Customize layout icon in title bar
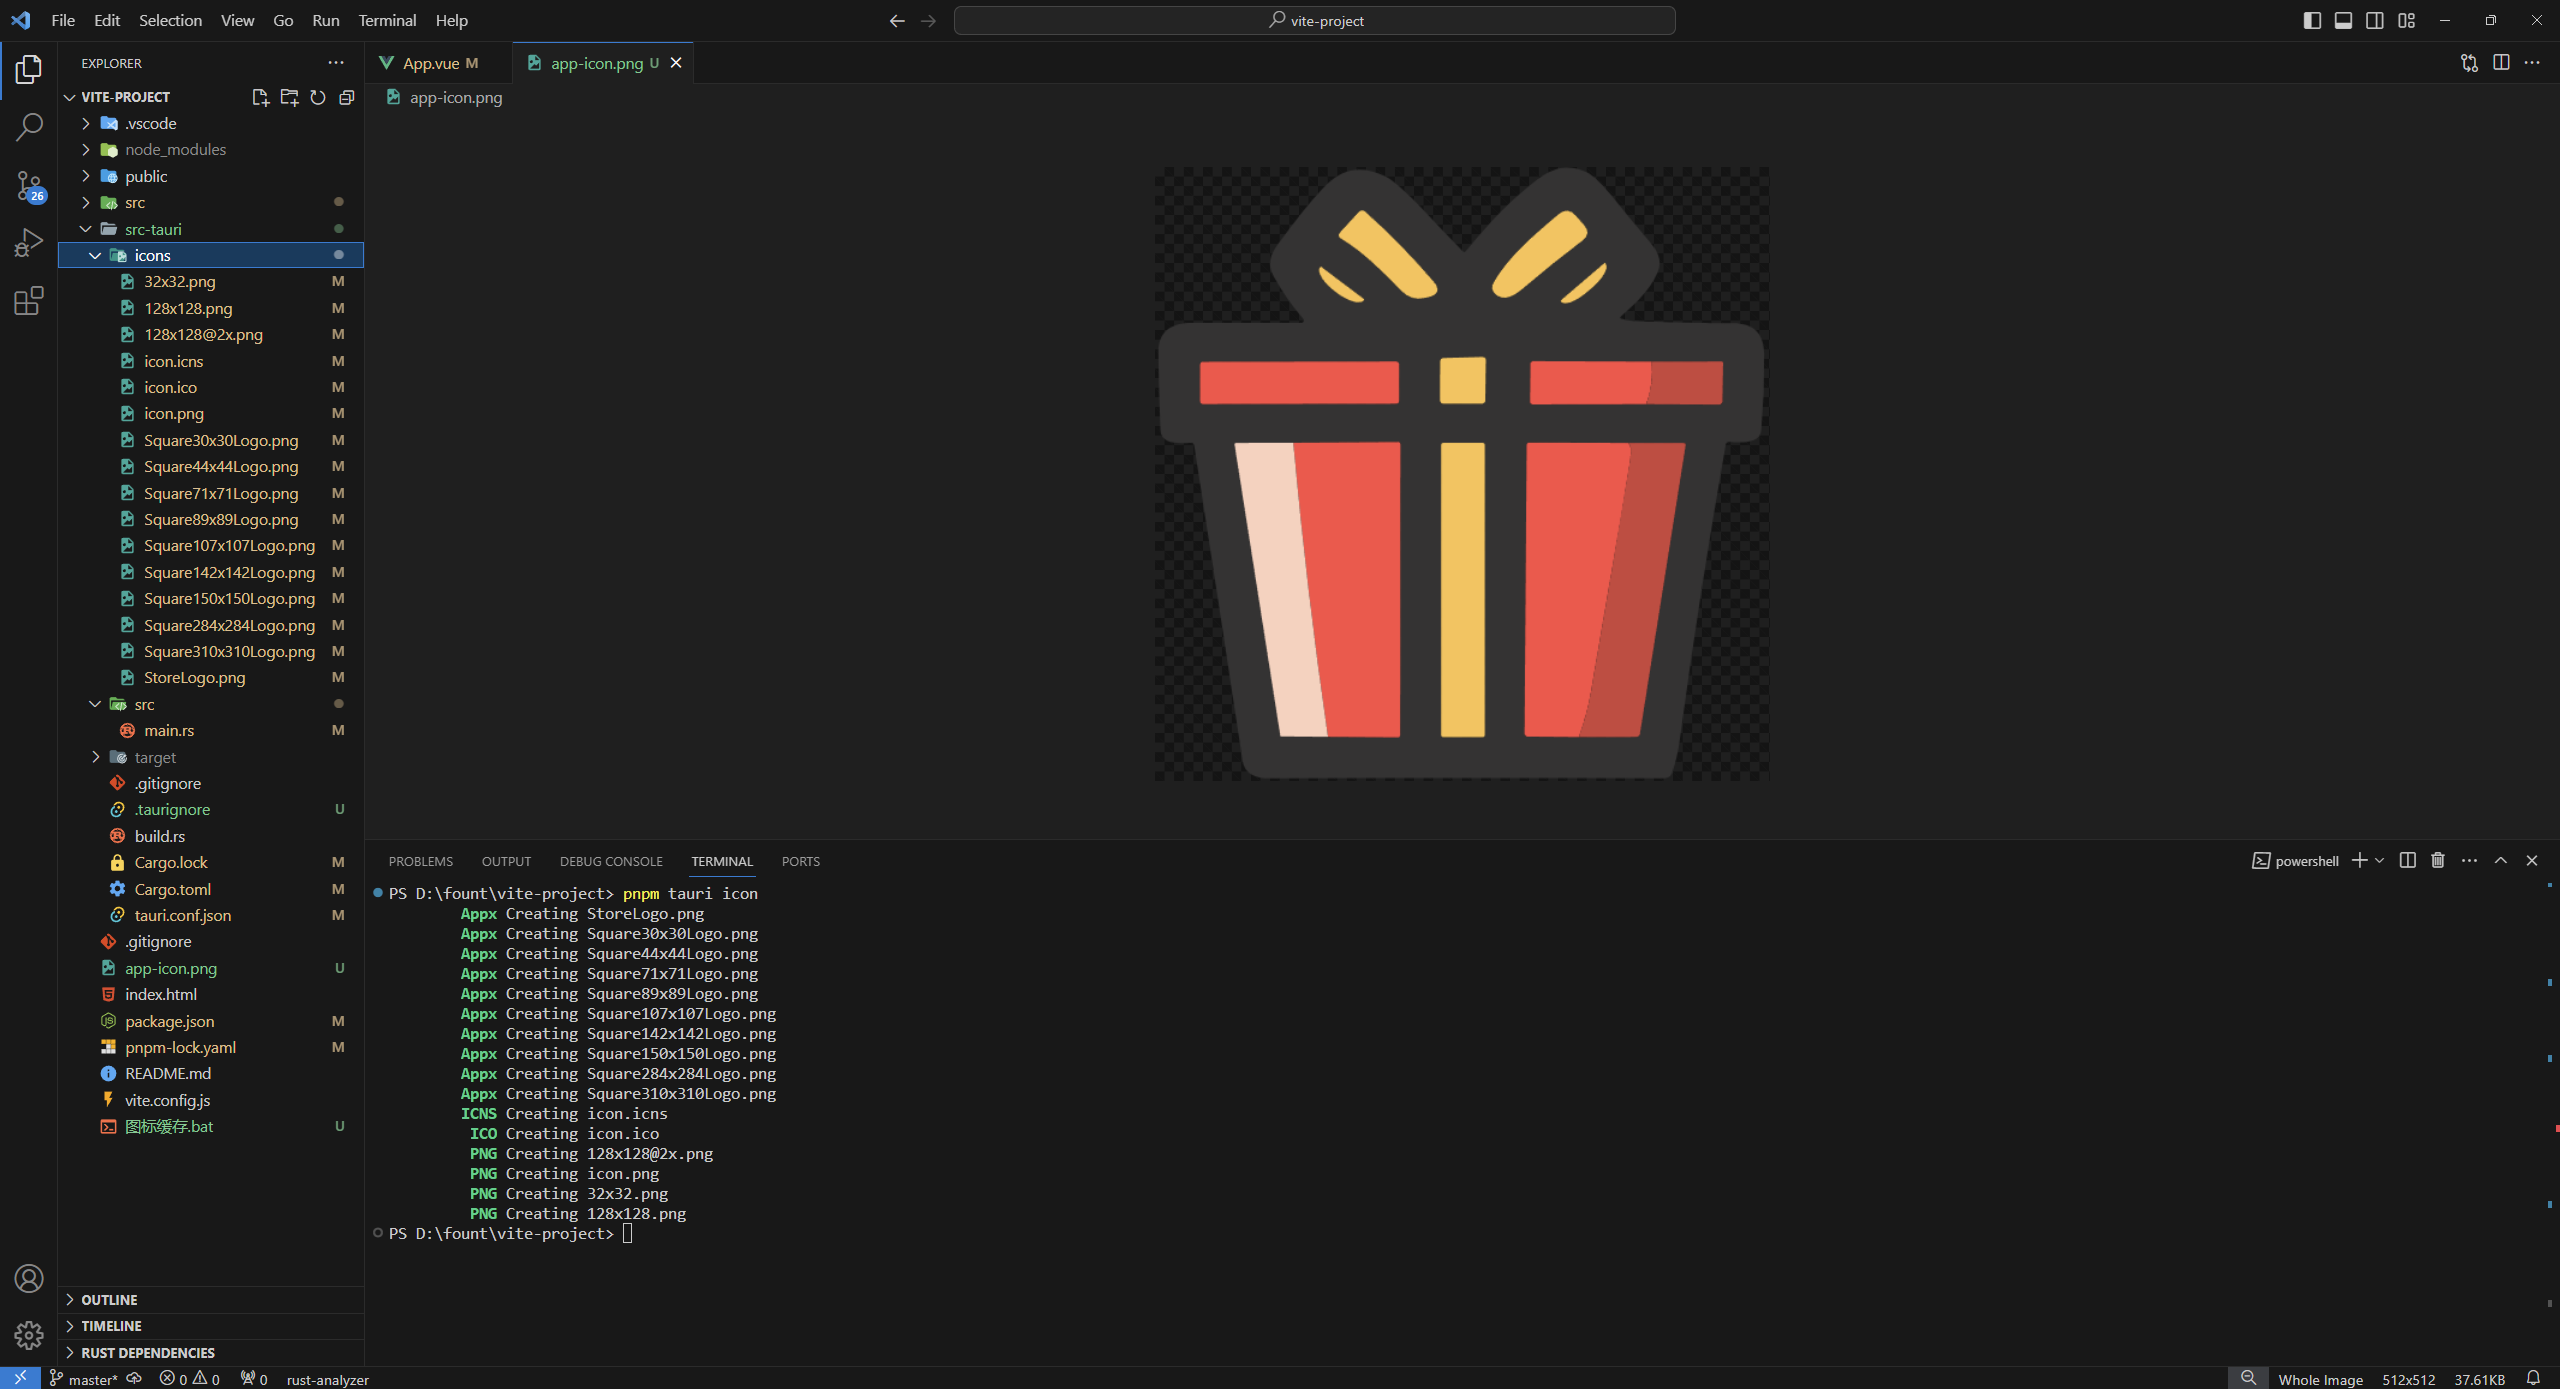This screenshot has height=1389, width=2560. click(2406, 20)
